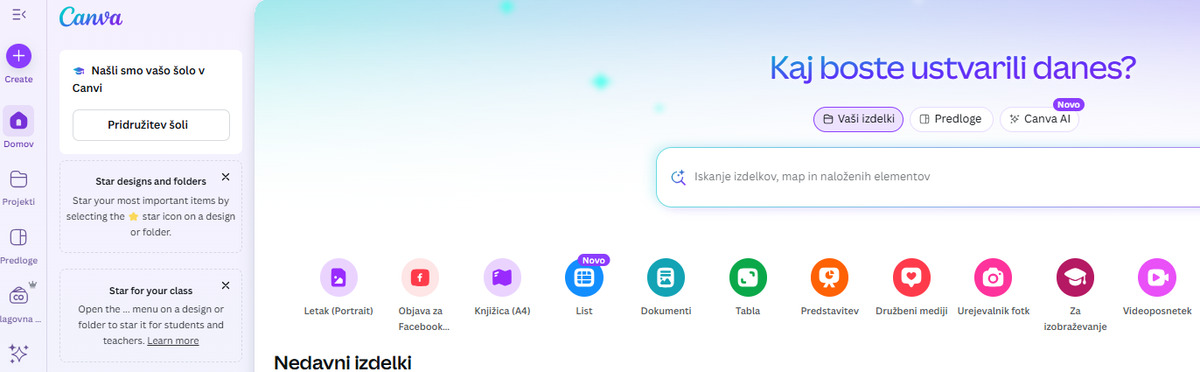This screenshot has height=372, width=1200.
Task: Open the Canva AI tab
Action: tap(1039, 119)
